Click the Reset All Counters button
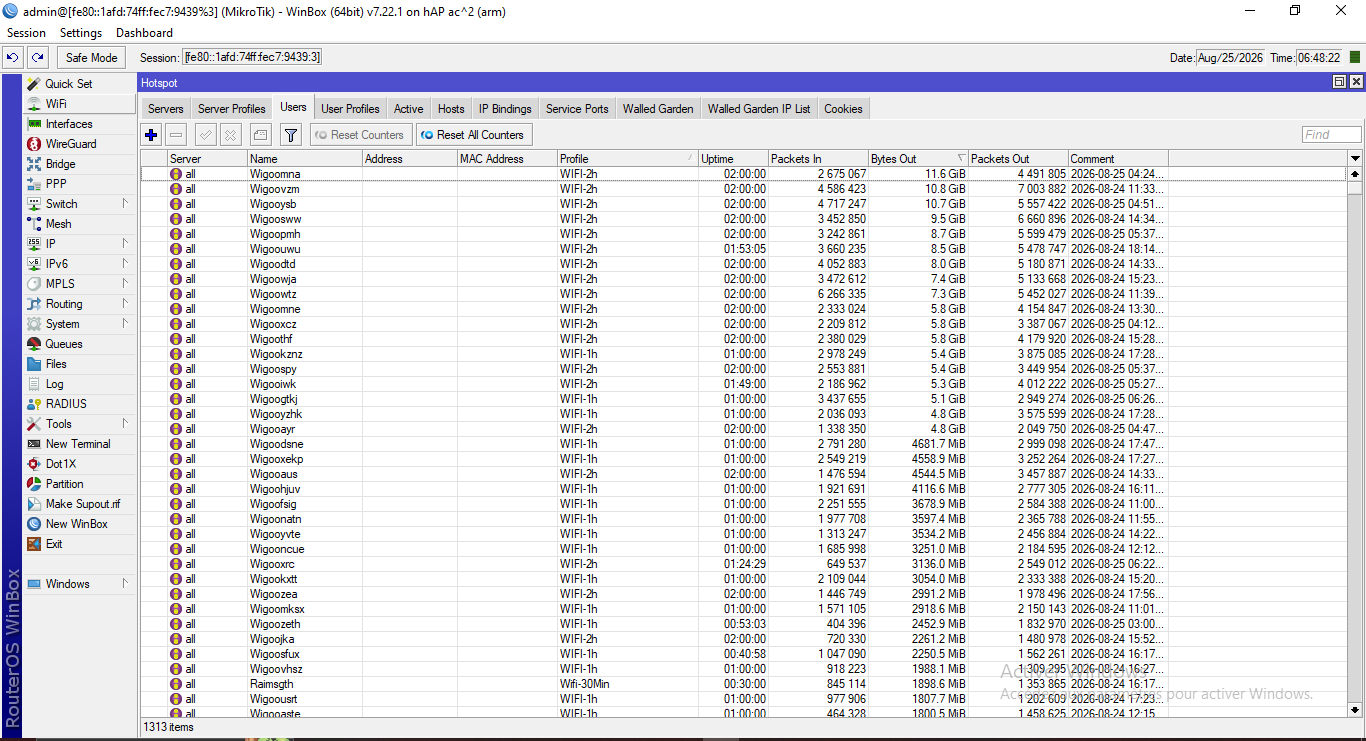The height and width of the screenshot is (741, 1366). click(473, 135)
